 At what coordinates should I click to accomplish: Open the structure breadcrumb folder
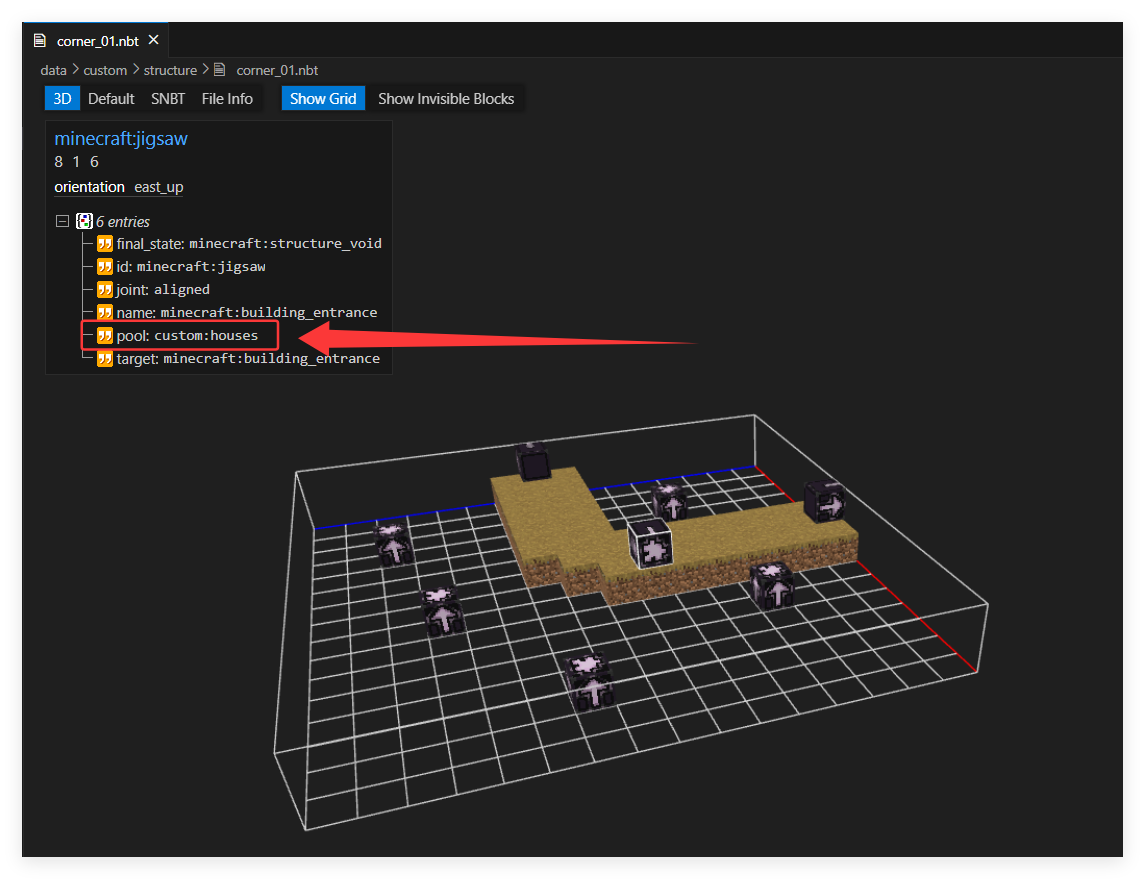tap(170, 70)
